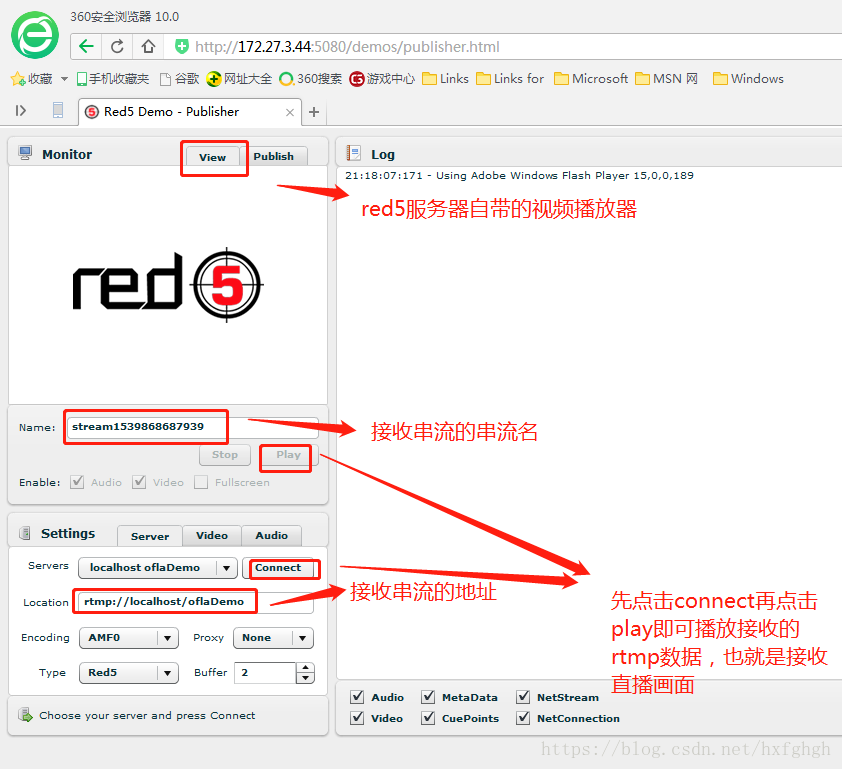Open 谷歌 bookmark
This screenshot has height=769, width=842.
[x=180, y=79]
